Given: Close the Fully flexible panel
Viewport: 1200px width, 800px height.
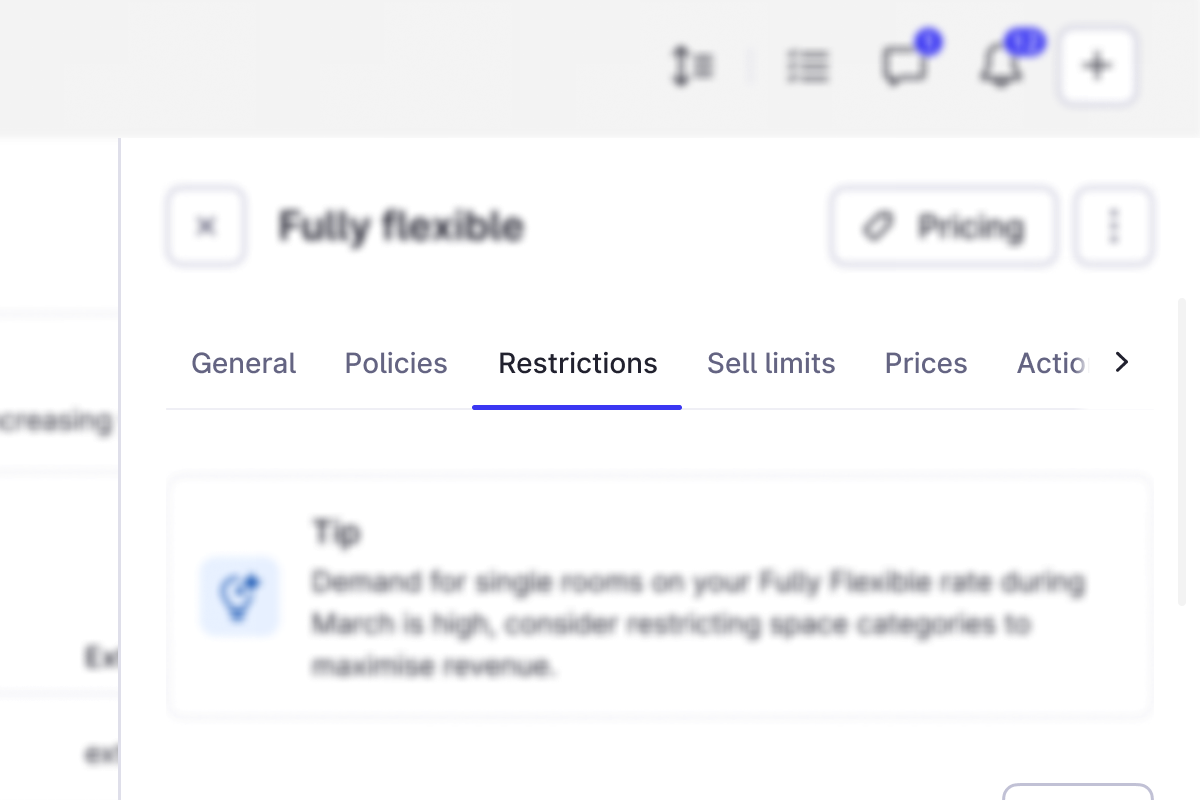Looking at the screenshot, I should click(x=206, y=226).
